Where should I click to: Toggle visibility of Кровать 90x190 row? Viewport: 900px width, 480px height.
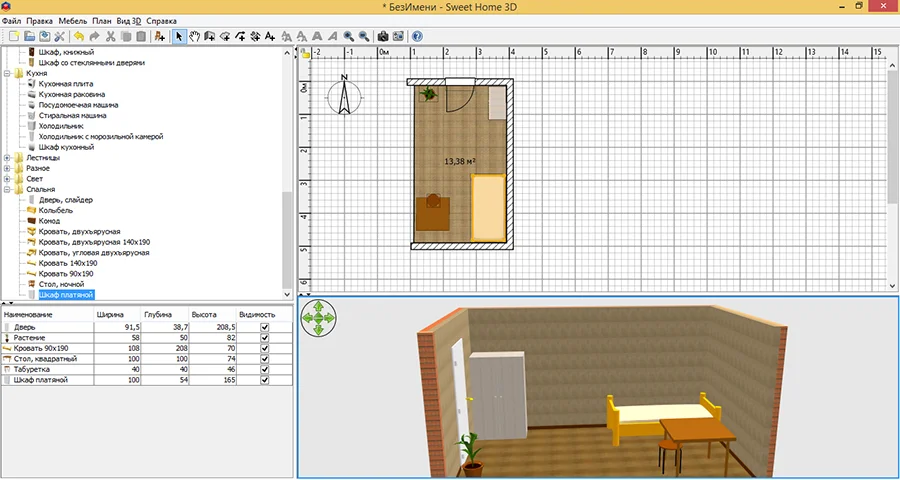tap(265, 349)
